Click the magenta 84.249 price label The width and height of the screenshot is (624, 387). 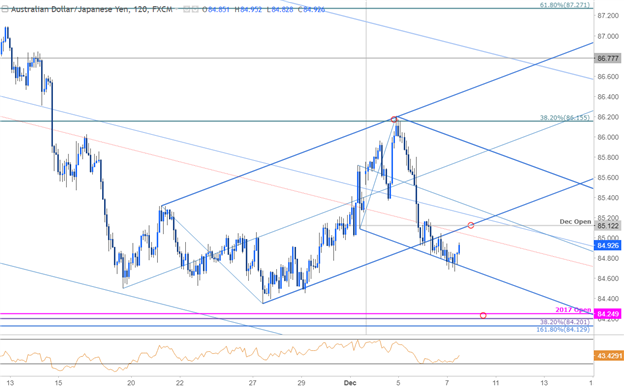point(608,314)
